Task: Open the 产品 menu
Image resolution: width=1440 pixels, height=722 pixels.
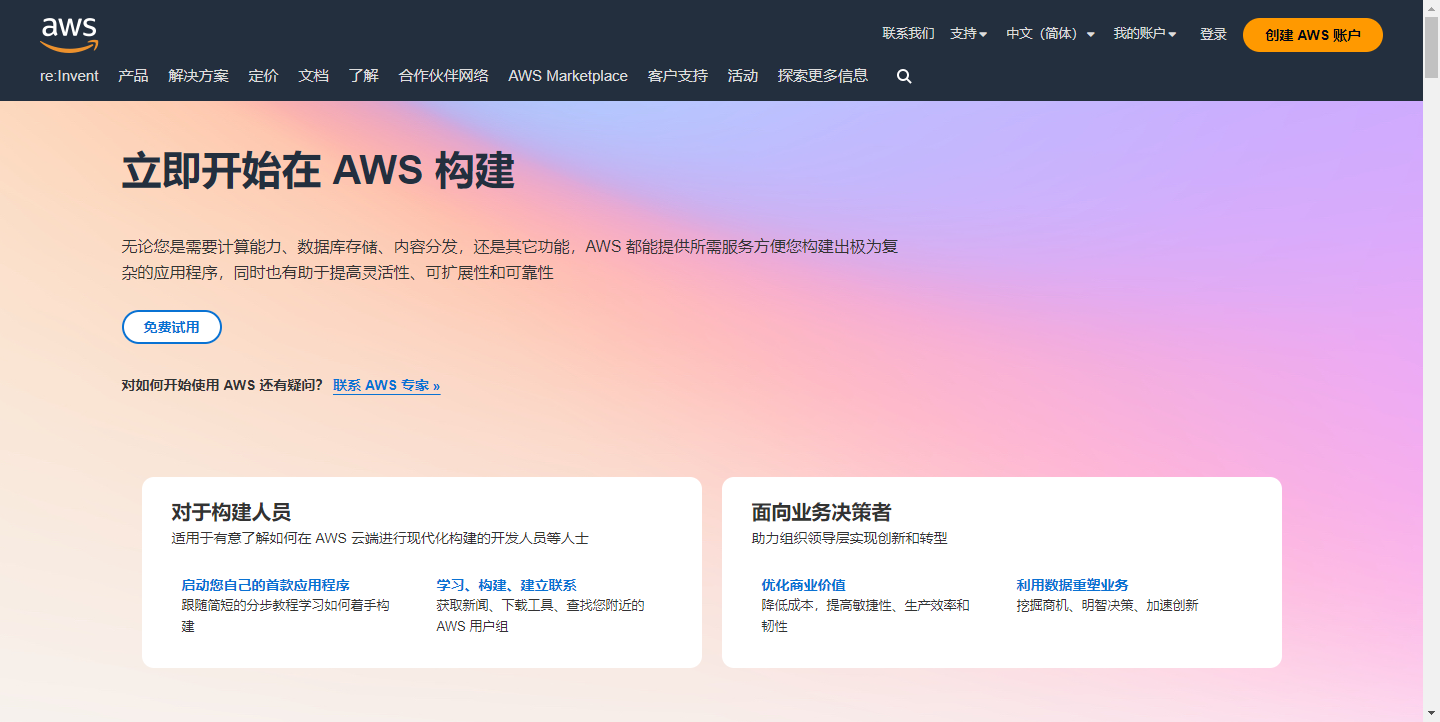Action: (x=133, y=76)
